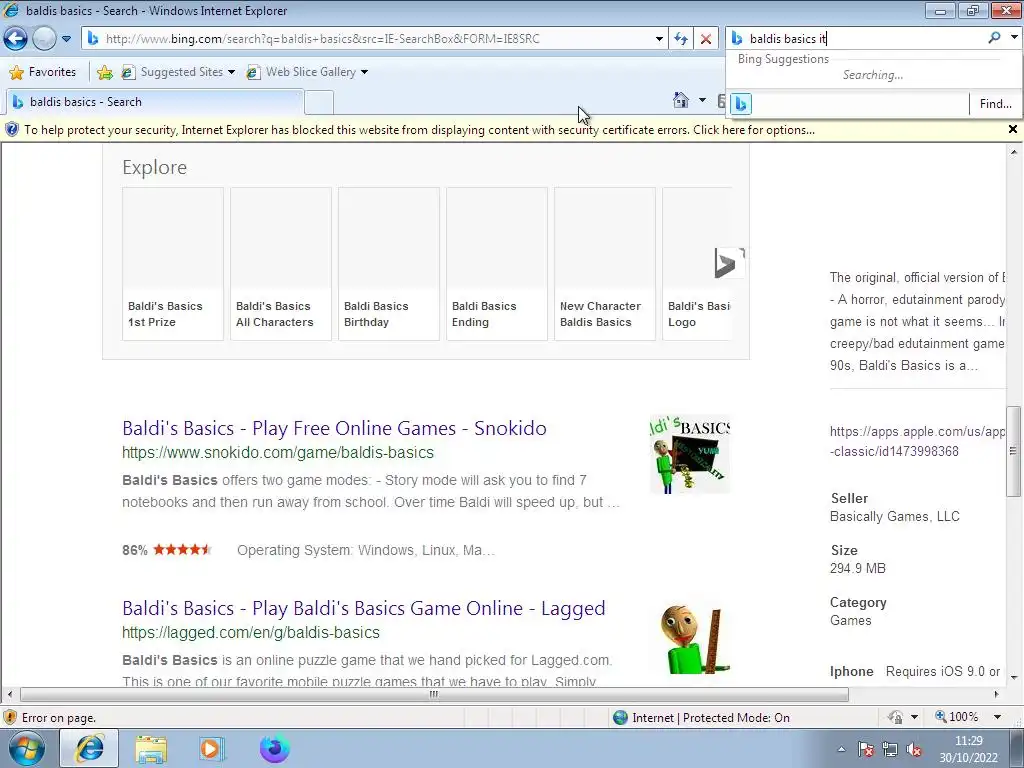Click the Explore carousel next arrow

tap(729, 263)
